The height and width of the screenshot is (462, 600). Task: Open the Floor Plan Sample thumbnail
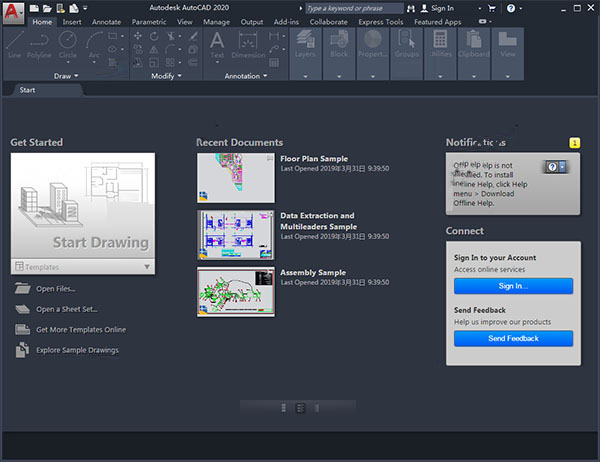coord(235,176)
